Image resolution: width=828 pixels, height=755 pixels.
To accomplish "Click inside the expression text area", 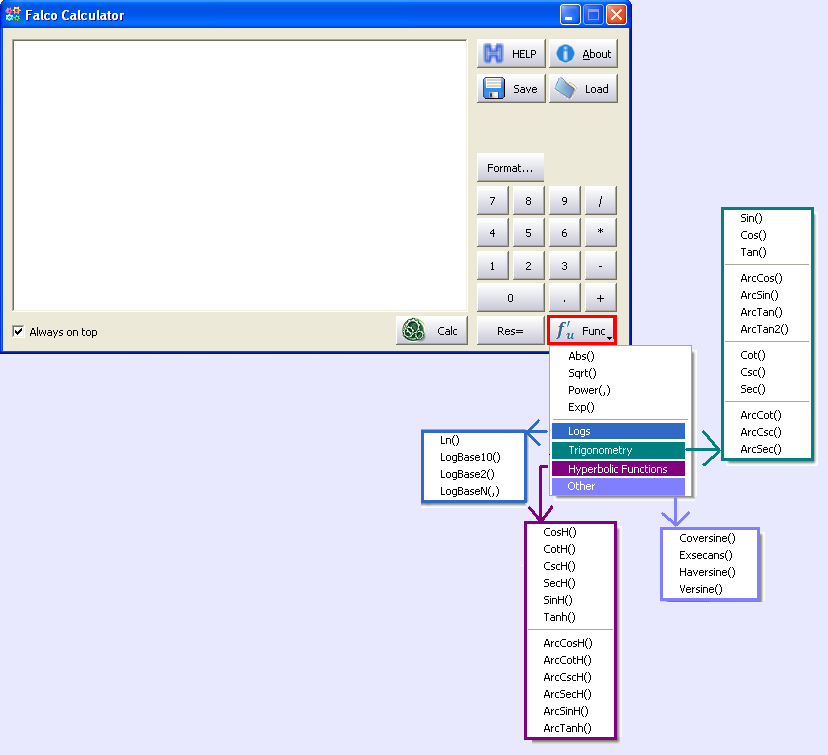I will point(240,175).
